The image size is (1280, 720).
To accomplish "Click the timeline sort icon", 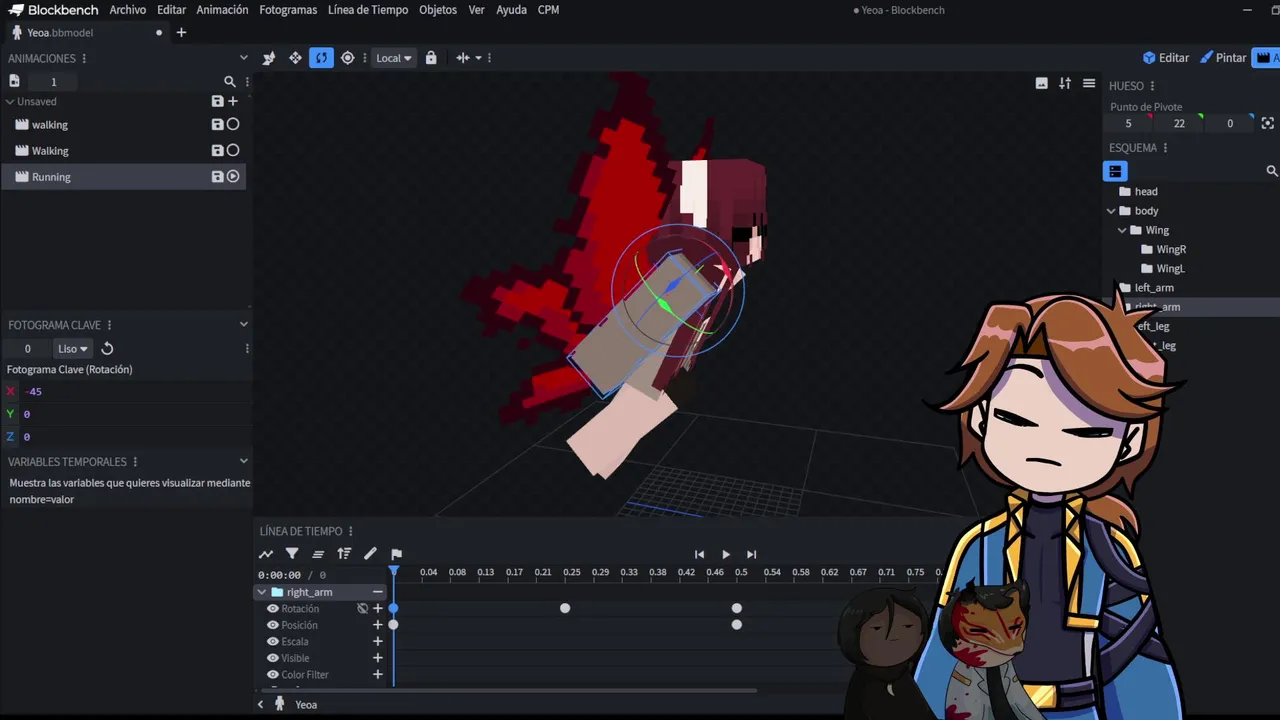I will pos(344,554).
